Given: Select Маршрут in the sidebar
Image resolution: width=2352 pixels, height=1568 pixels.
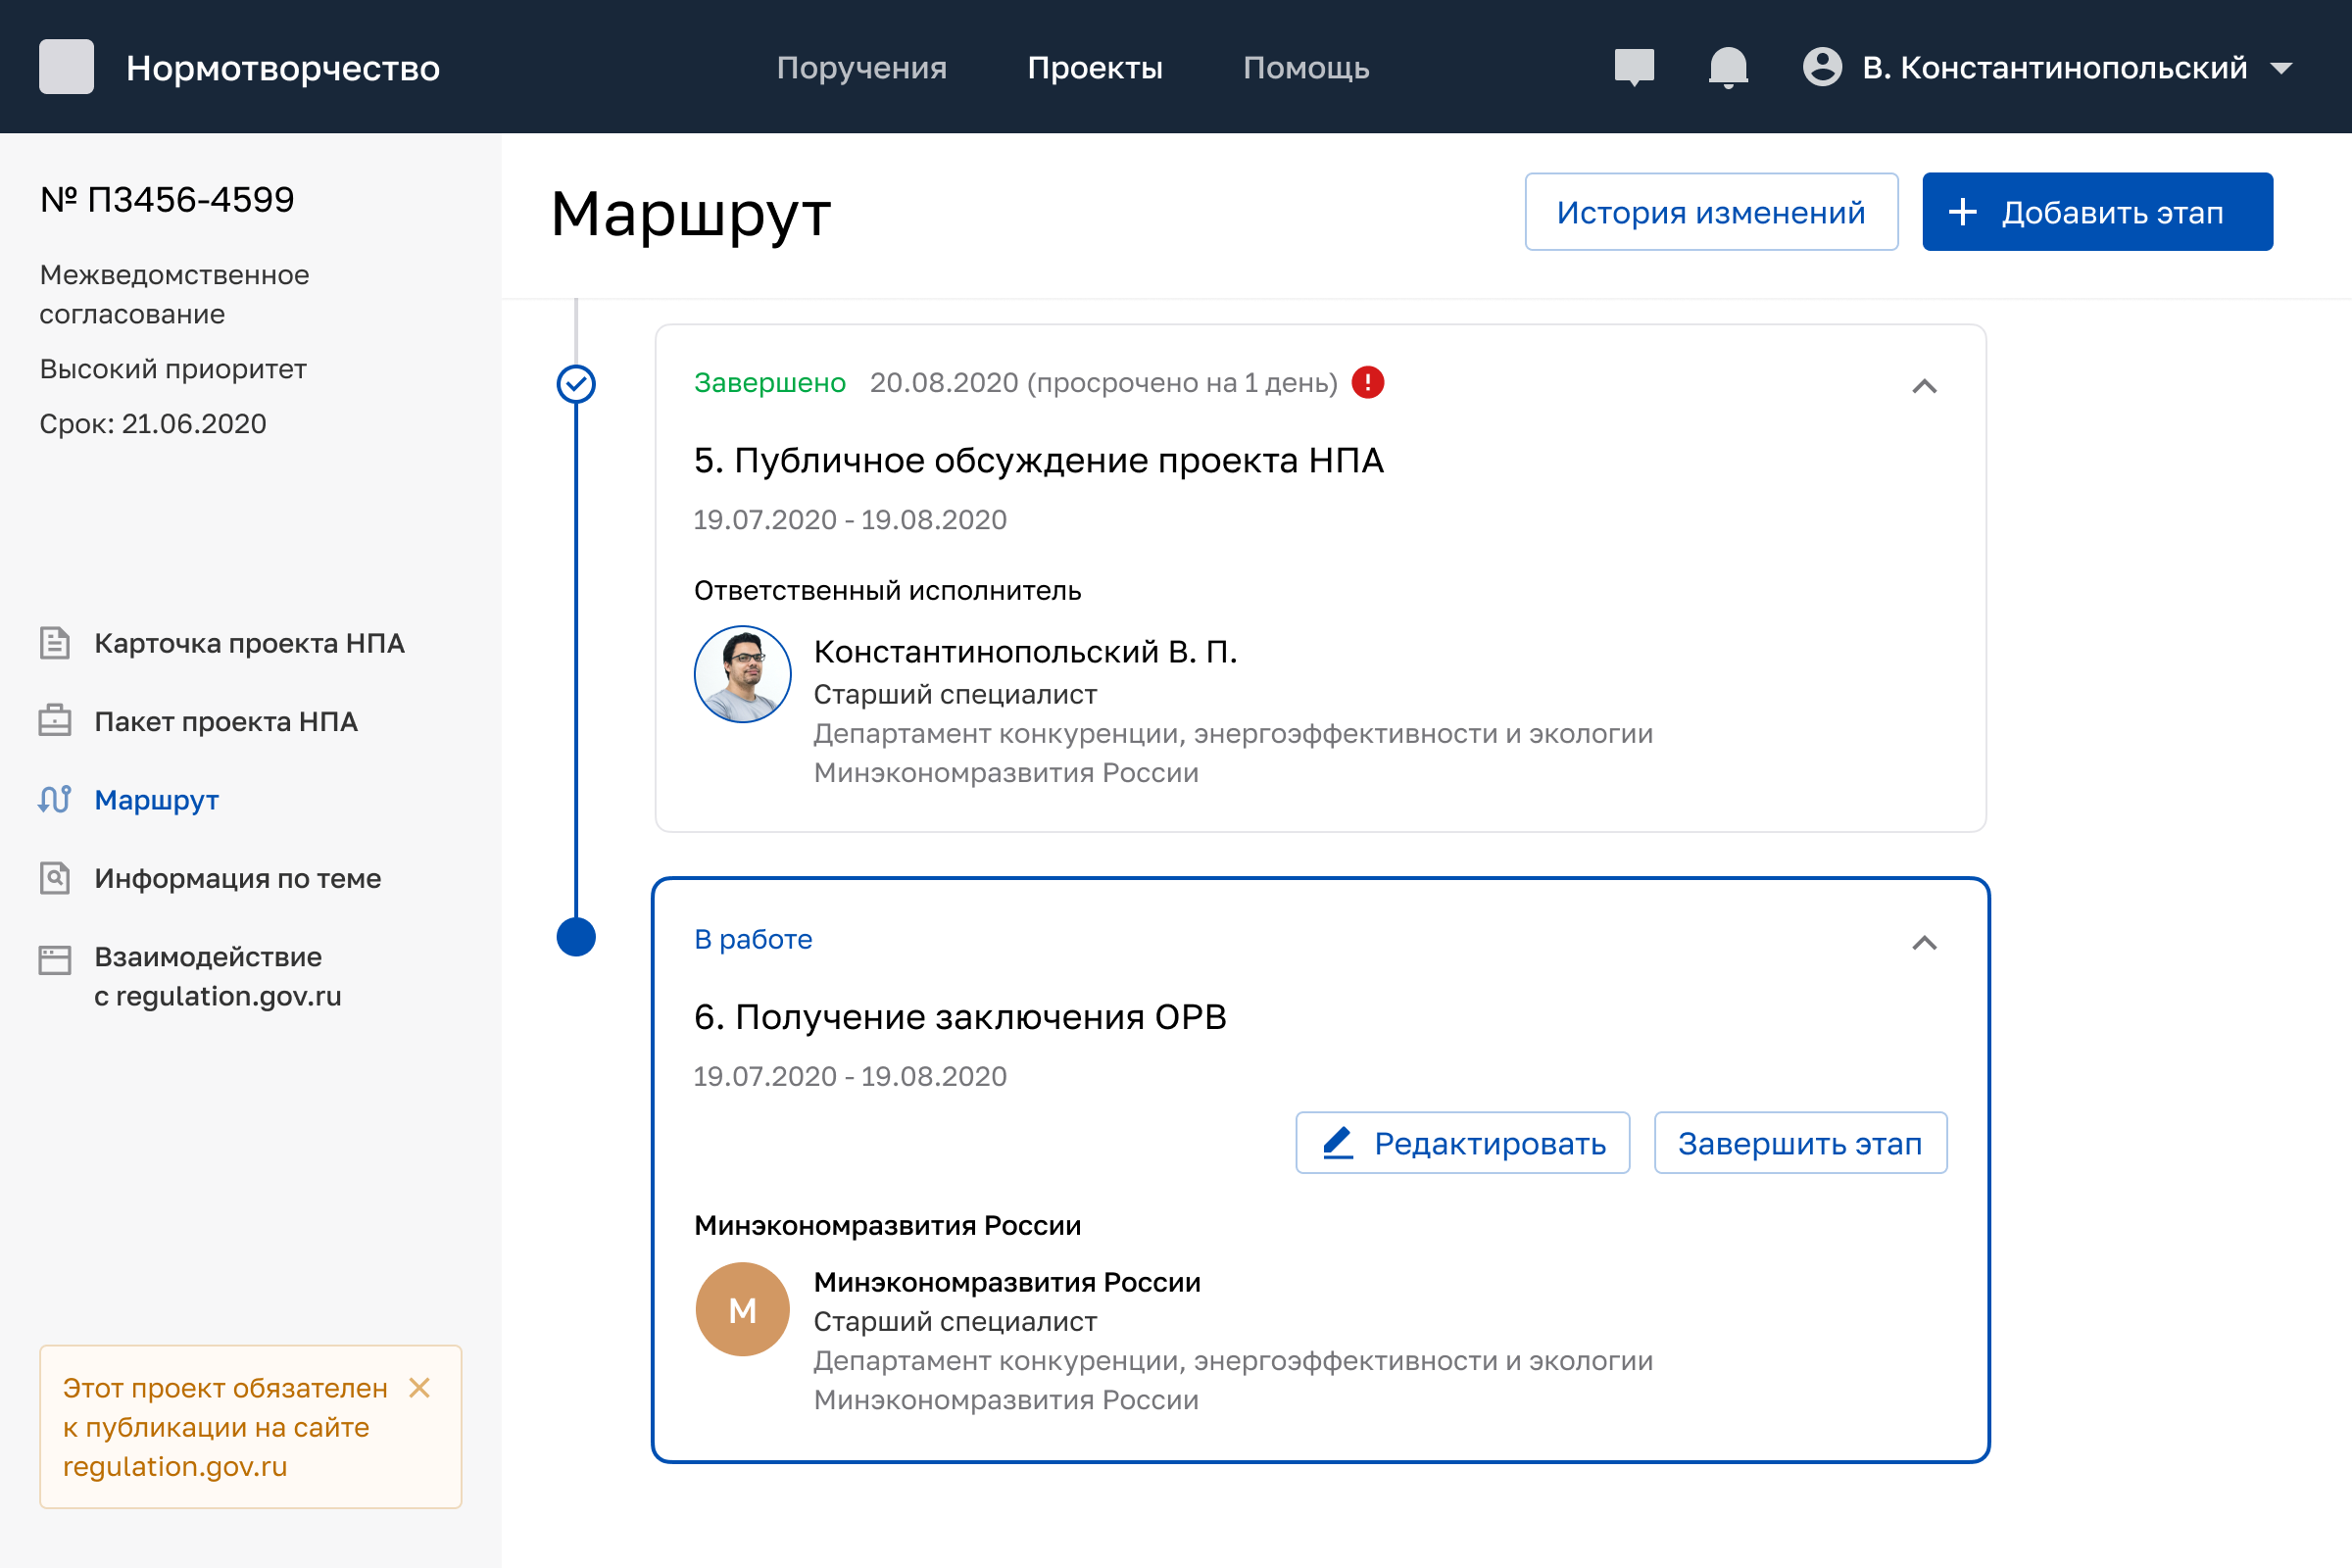Looking at the screenshot, I should pyautogui.click(x=157, y=800).
